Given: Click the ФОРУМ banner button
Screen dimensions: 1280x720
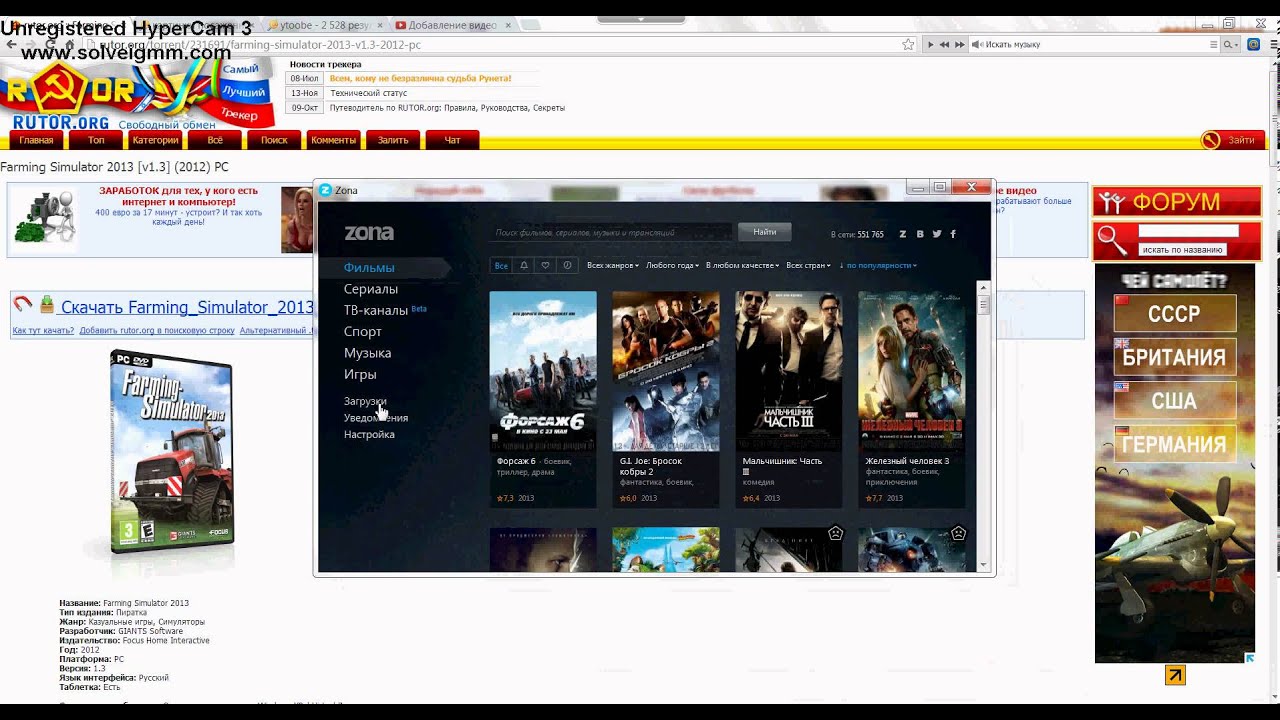Looking at the screenshot, I should click(x=1177, y=202).
